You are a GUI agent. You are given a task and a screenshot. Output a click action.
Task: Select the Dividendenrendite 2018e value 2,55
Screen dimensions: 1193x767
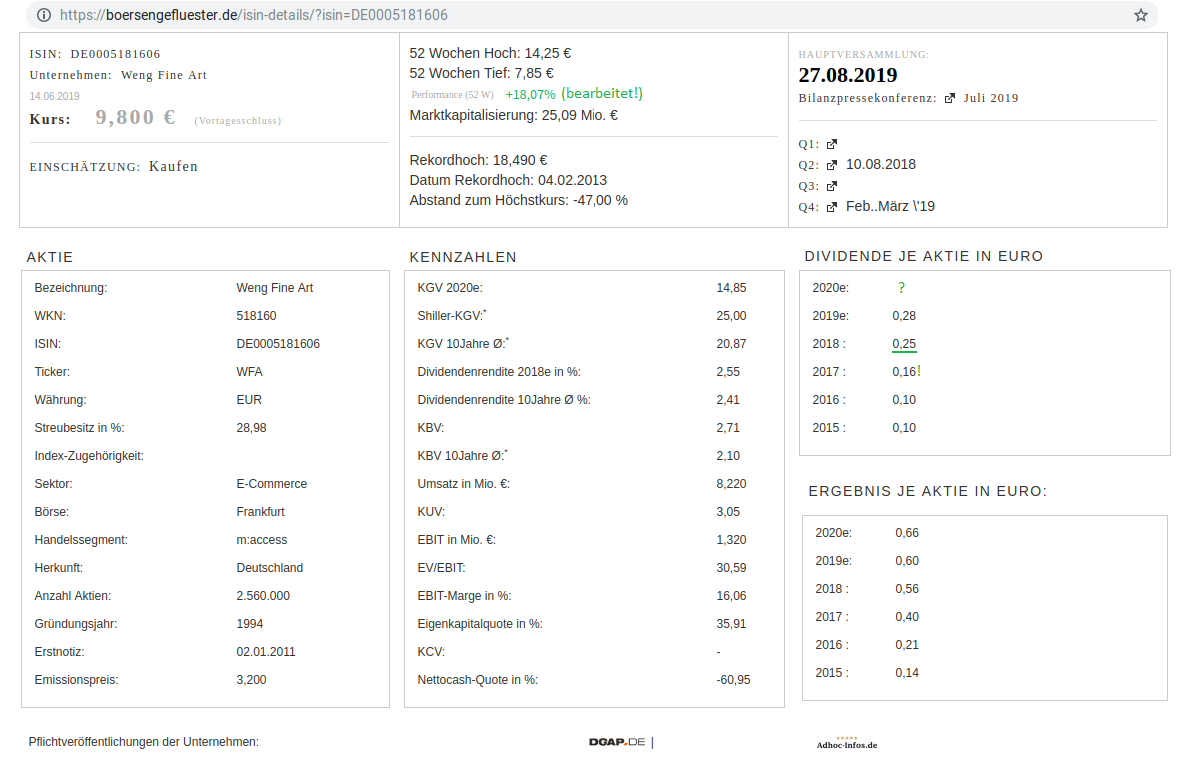pyautogui.click(x=728, y=372)
